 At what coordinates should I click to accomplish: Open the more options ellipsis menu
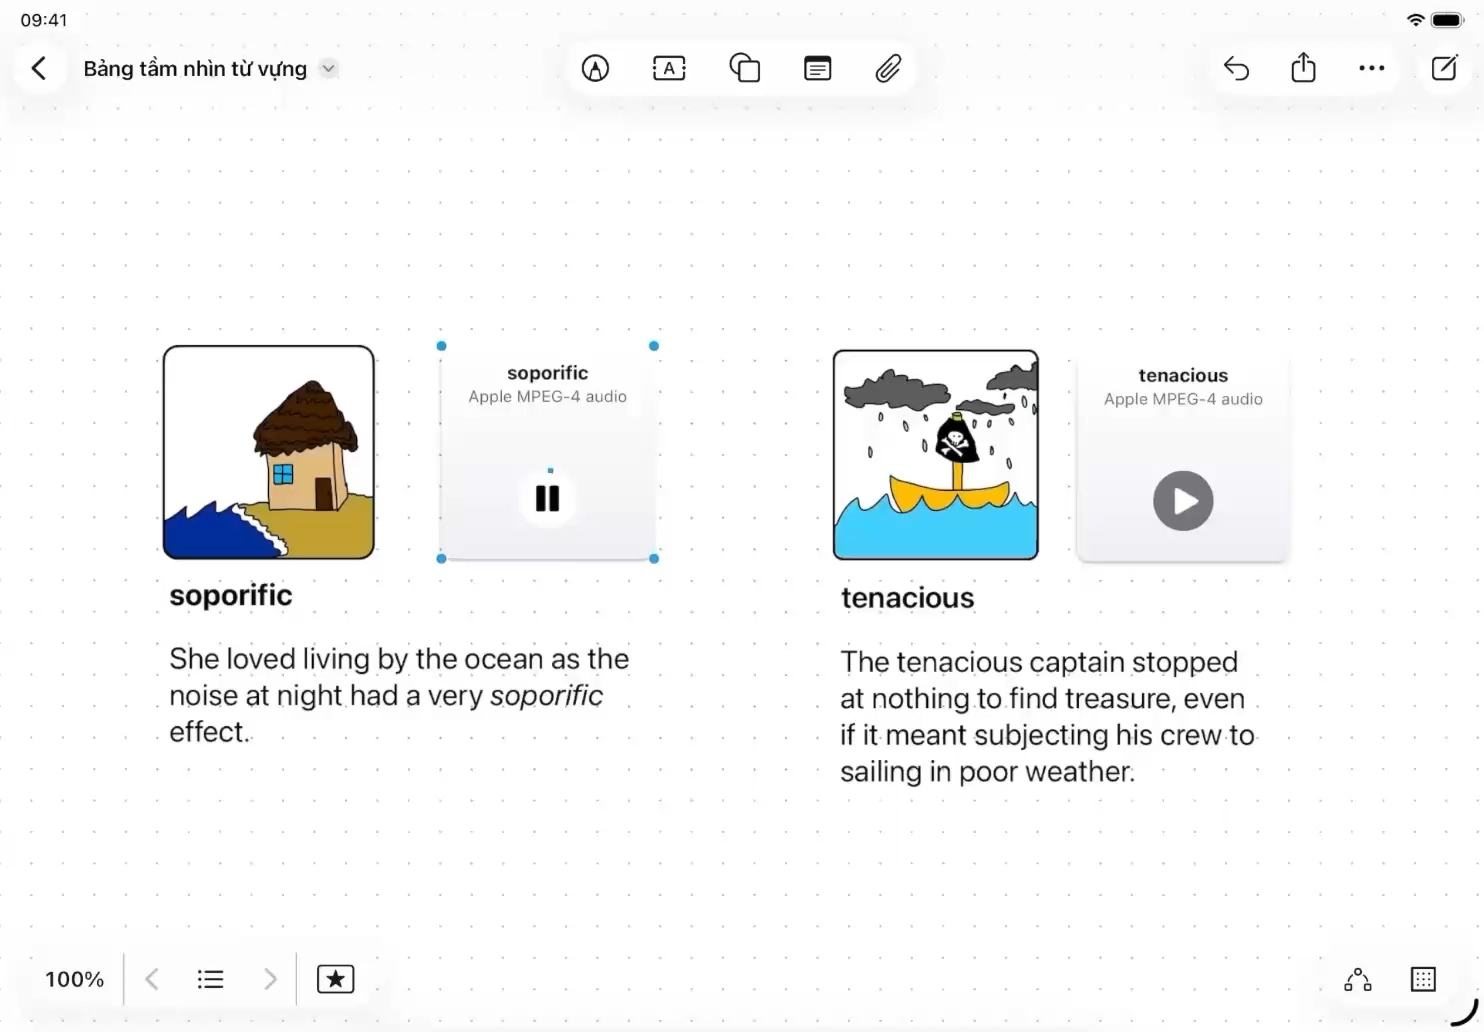(1371, 68)
